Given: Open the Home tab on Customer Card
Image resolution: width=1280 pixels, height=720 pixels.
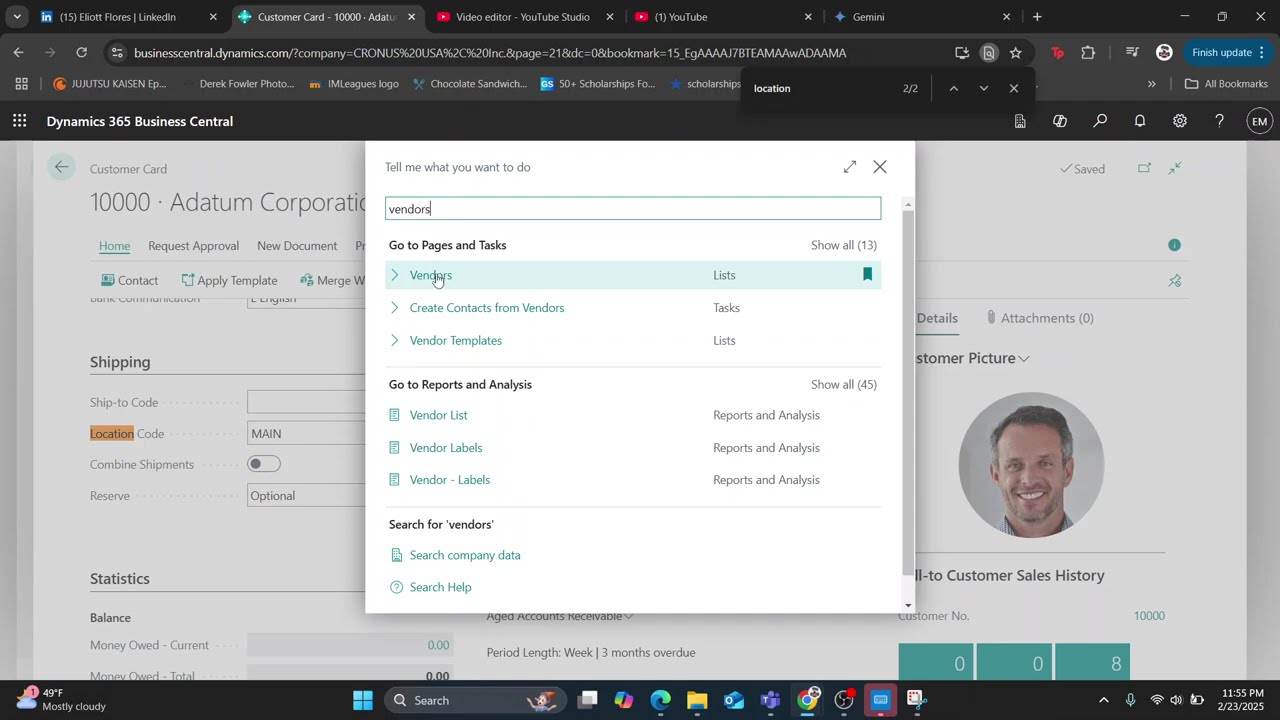Looking at the screenshot, I should pyautogui.click(x=114, y=246).
